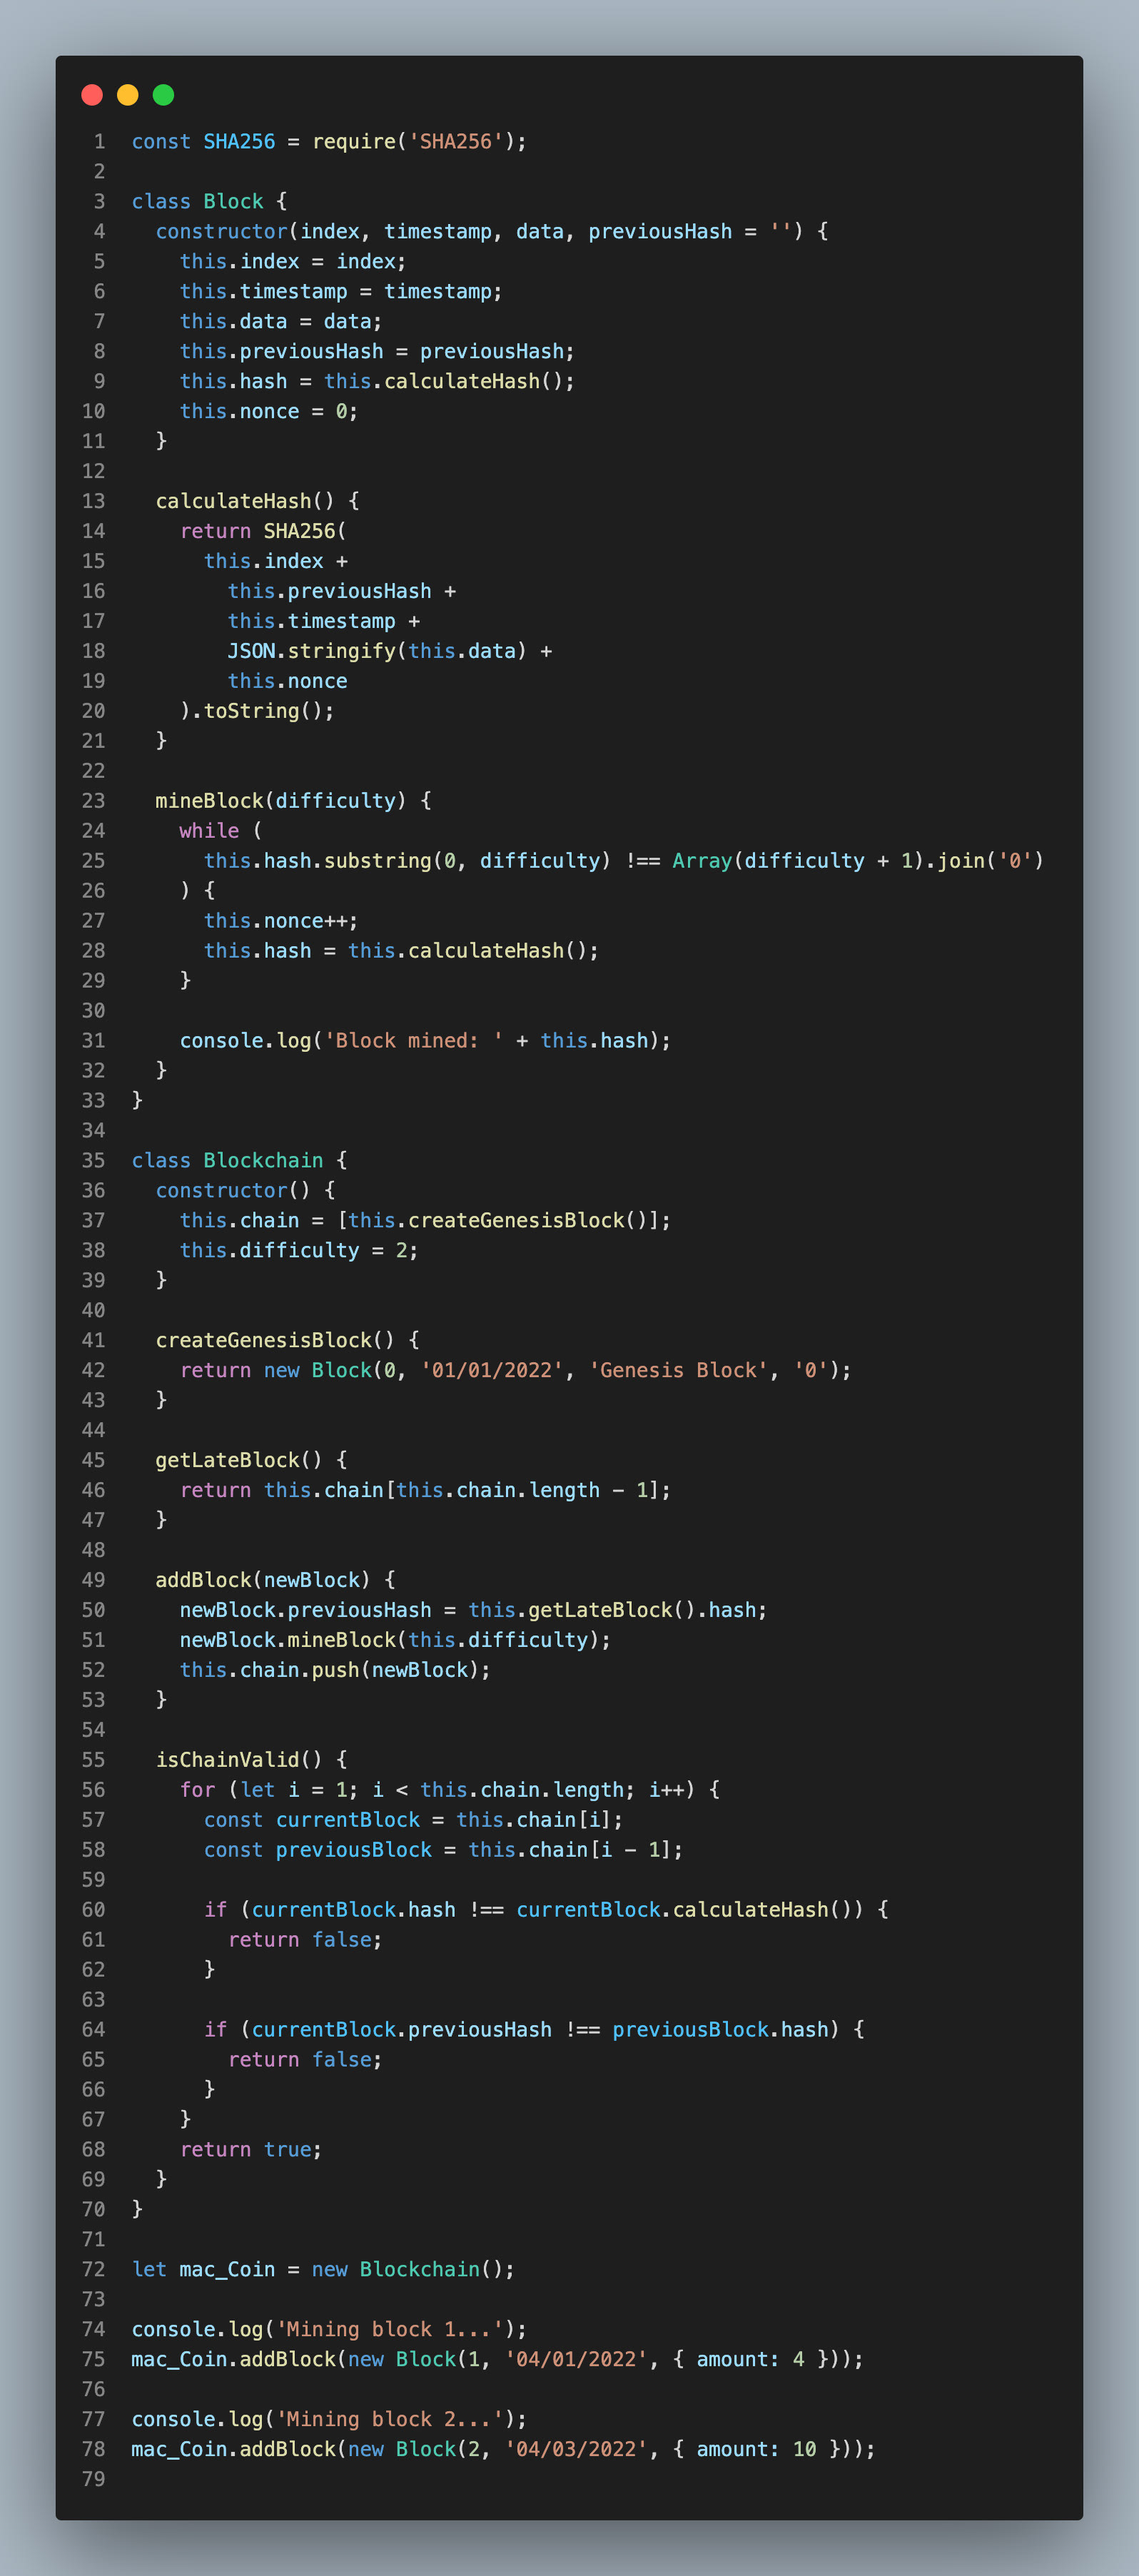Click "let mac_Coin = new Blockchain();"
The height and width of the screenshot is (2576, 1139).
(x=323, y=2270)
